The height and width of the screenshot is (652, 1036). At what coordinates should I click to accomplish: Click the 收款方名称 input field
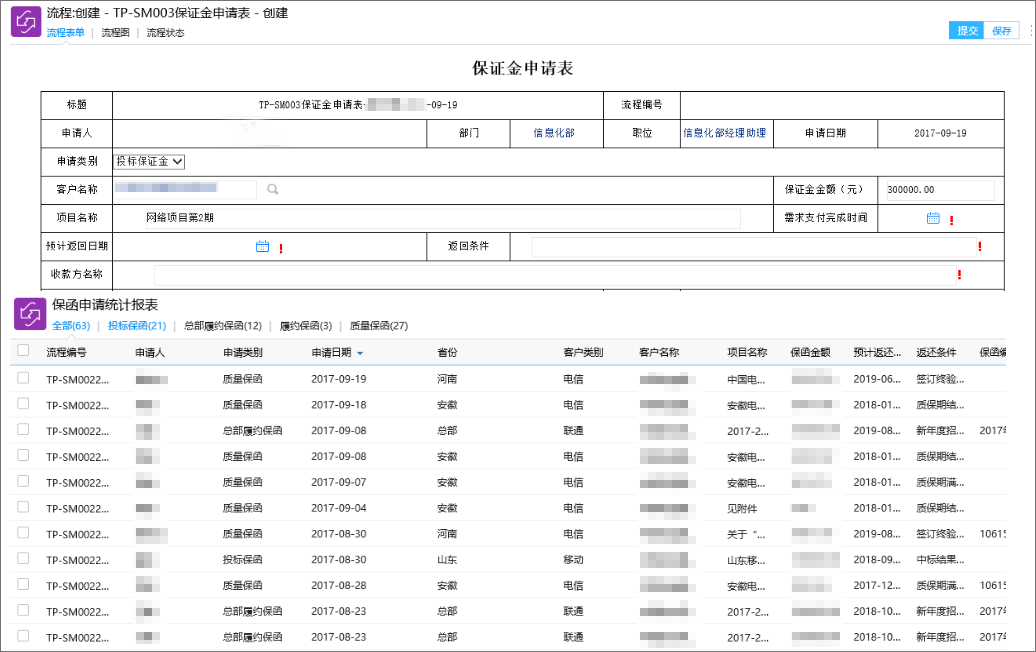coord(555,275)
